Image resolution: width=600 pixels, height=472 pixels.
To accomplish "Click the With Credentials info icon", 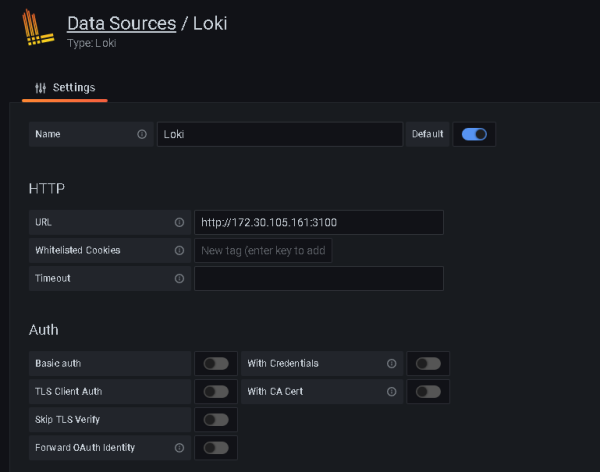I will [391, 363].
